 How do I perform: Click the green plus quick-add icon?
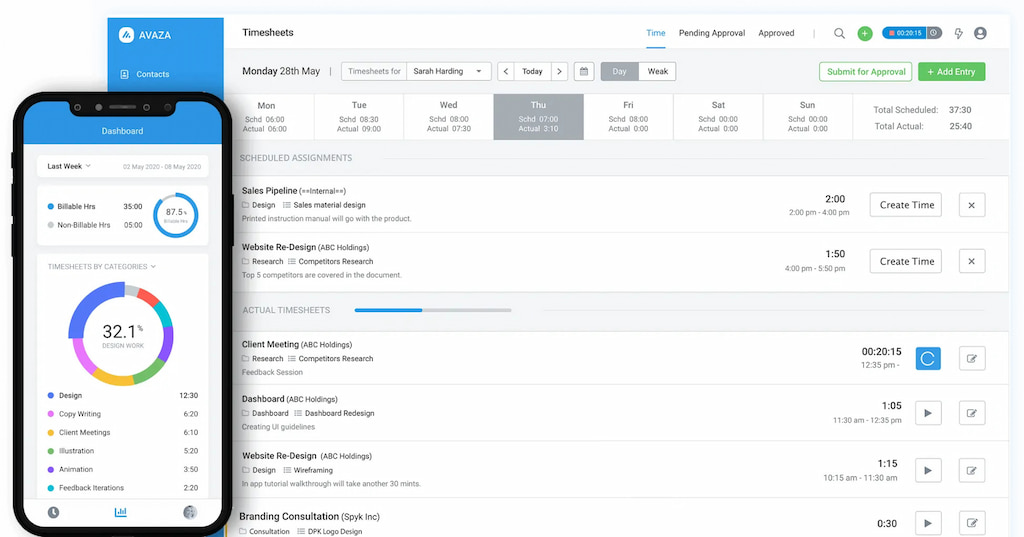(865, 33)
